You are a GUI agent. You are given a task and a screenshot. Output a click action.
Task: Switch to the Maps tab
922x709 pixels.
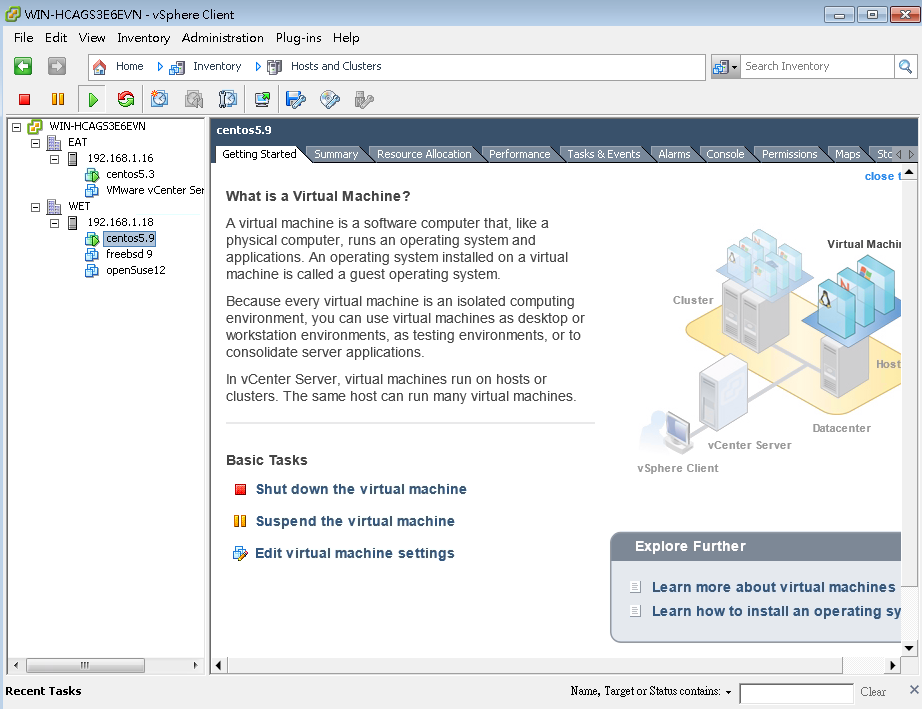click(847, 154)
